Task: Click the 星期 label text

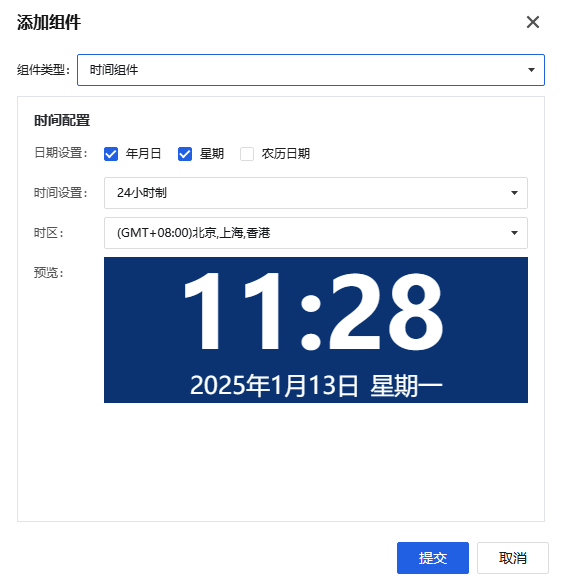Action: point(212,153)
